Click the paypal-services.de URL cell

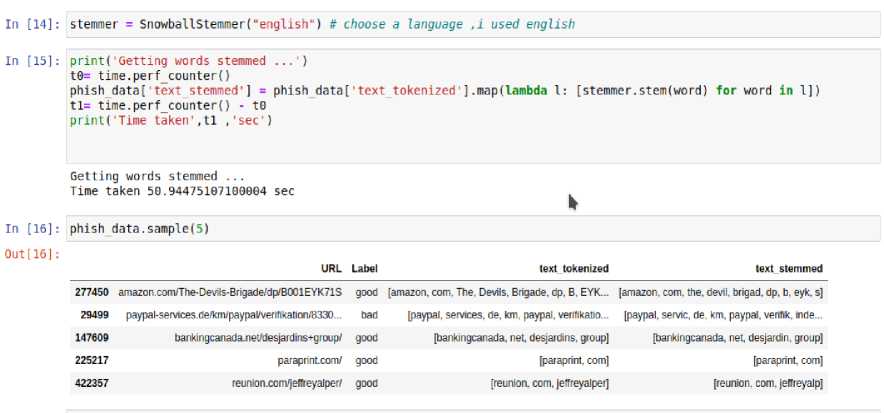point(233,315)
